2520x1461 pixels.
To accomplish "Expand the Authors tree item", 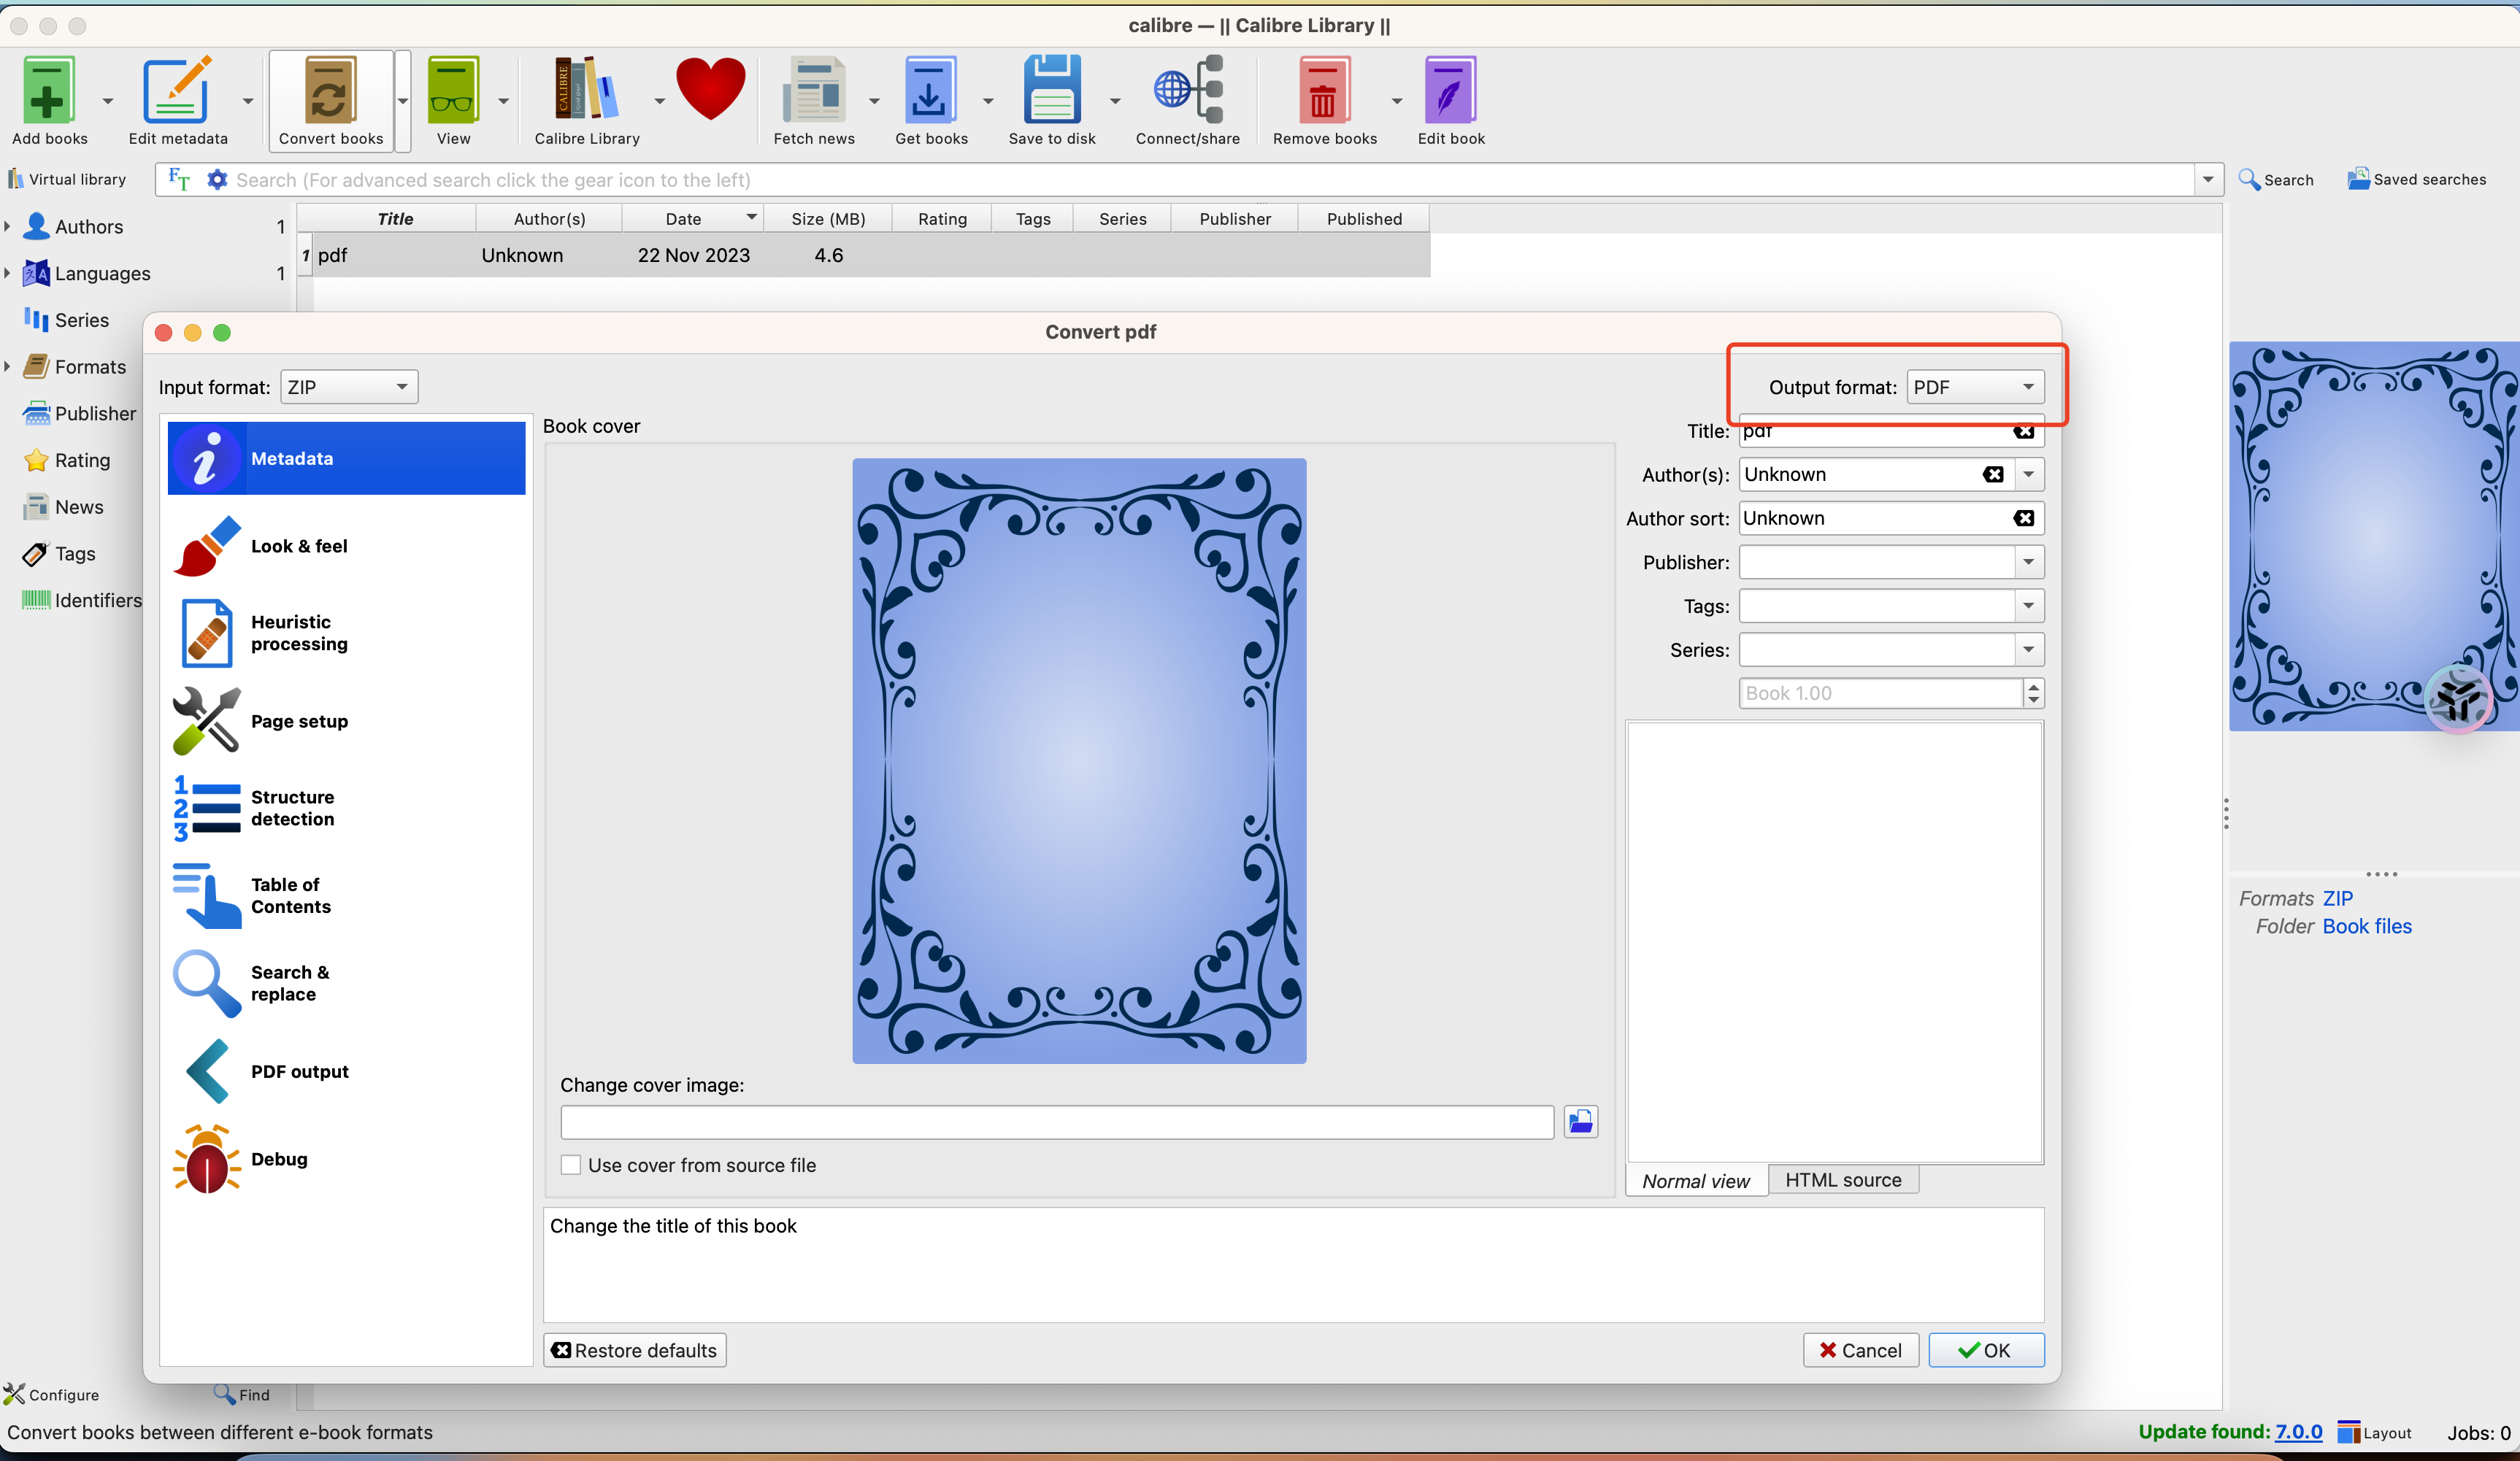I will (x=8, y=227).
